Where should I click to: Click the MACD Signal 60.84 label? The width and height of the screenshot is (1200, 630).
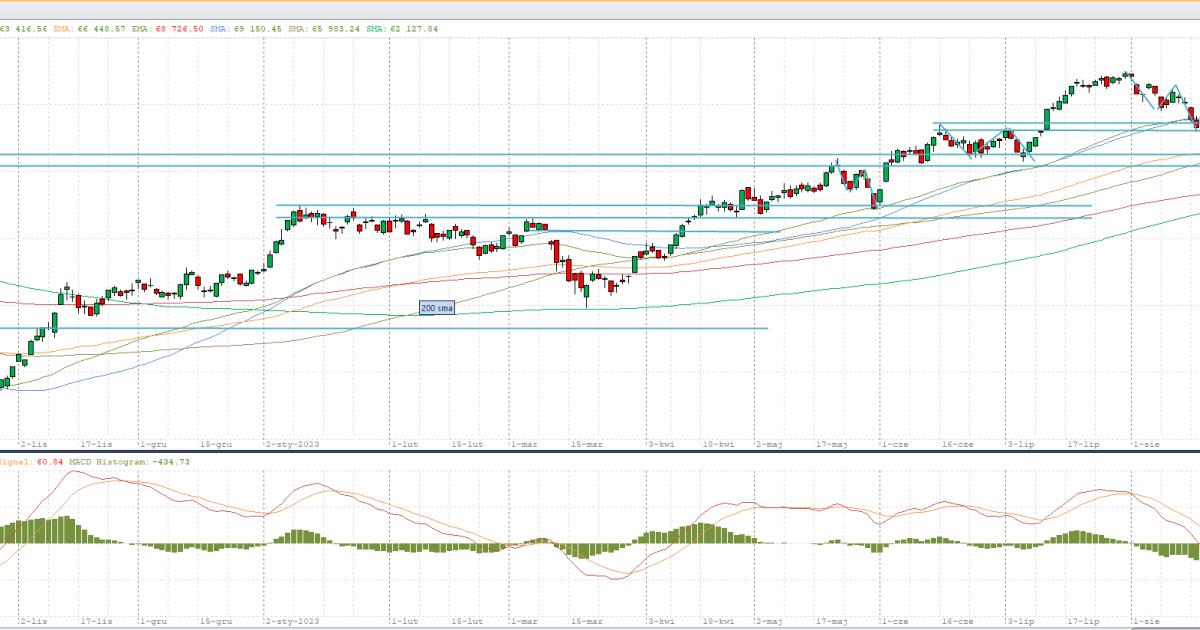[x=30, y=461]
